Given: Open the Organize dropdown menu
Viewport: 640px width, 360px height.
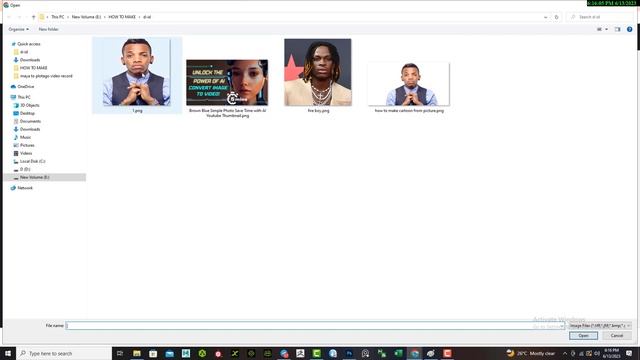Looking at the screenshot, I should tap(18, 29).
